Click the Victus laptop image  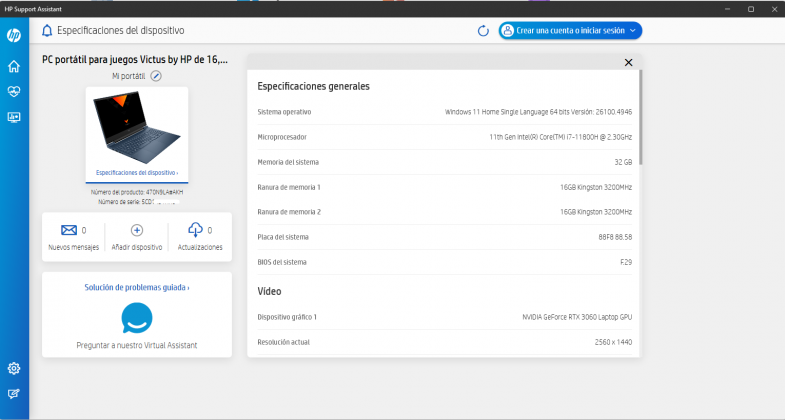click(x=137, y=127)
